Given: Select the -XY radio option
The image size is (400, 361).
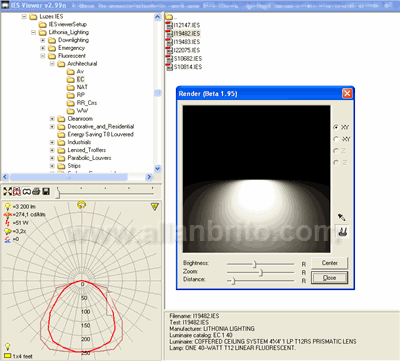Looking at the screenshot, I should 336,139.
